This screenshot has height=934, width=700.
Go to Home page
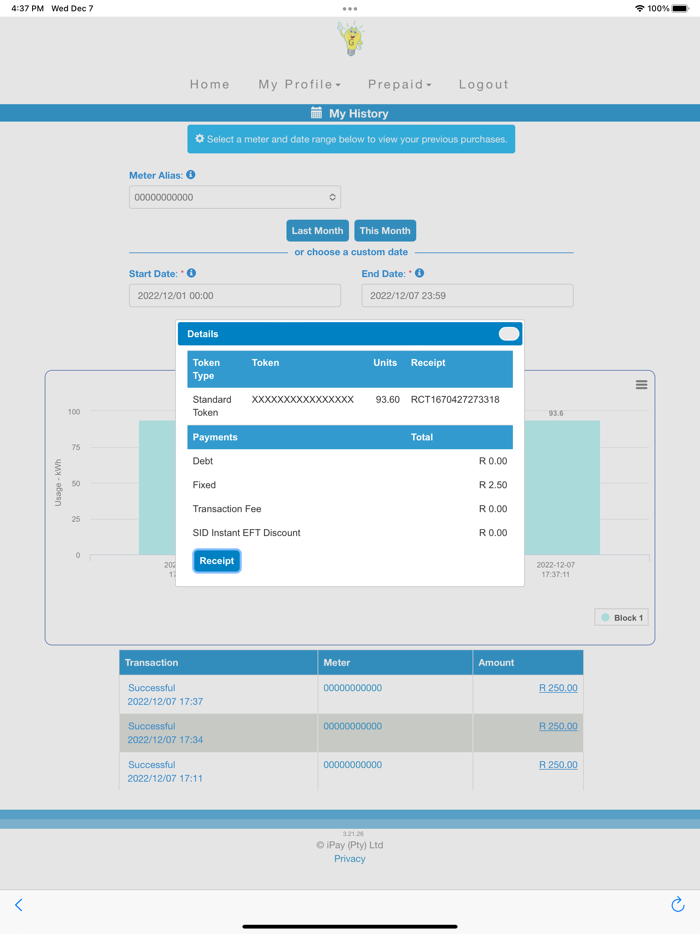tap(210, 85)
